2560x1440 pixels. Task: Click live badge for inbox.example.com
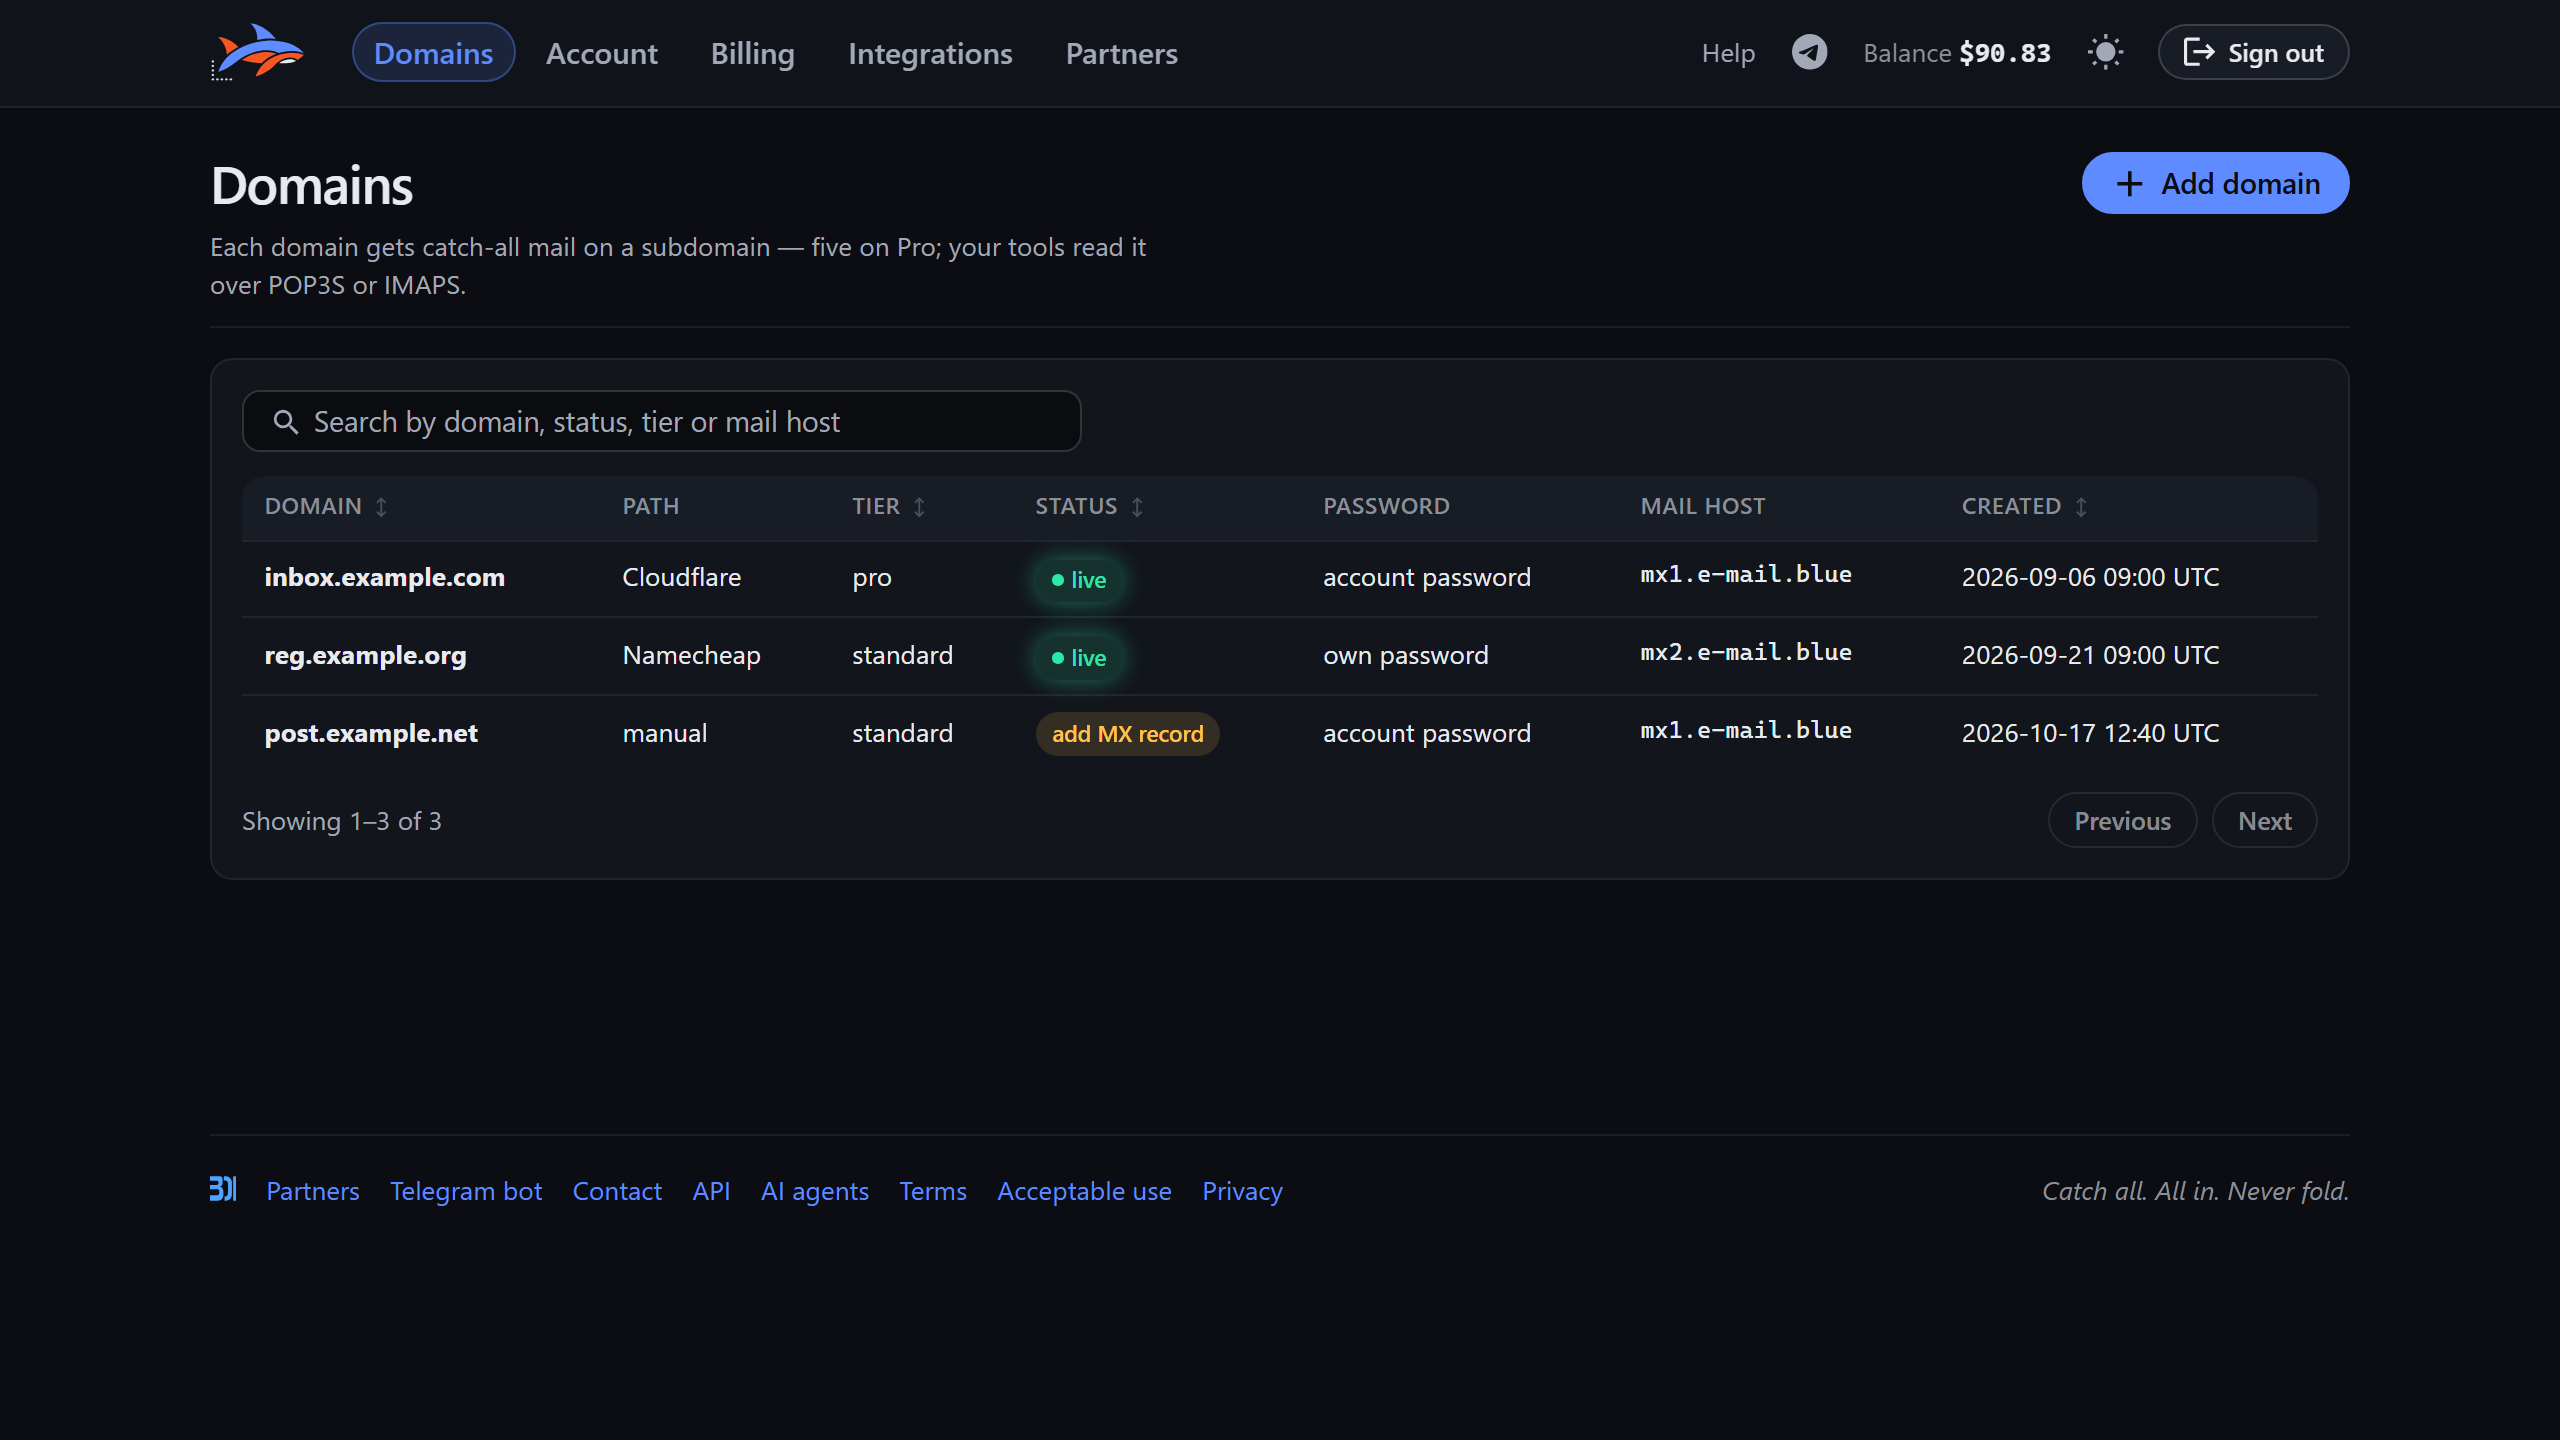pos(1078,579)
